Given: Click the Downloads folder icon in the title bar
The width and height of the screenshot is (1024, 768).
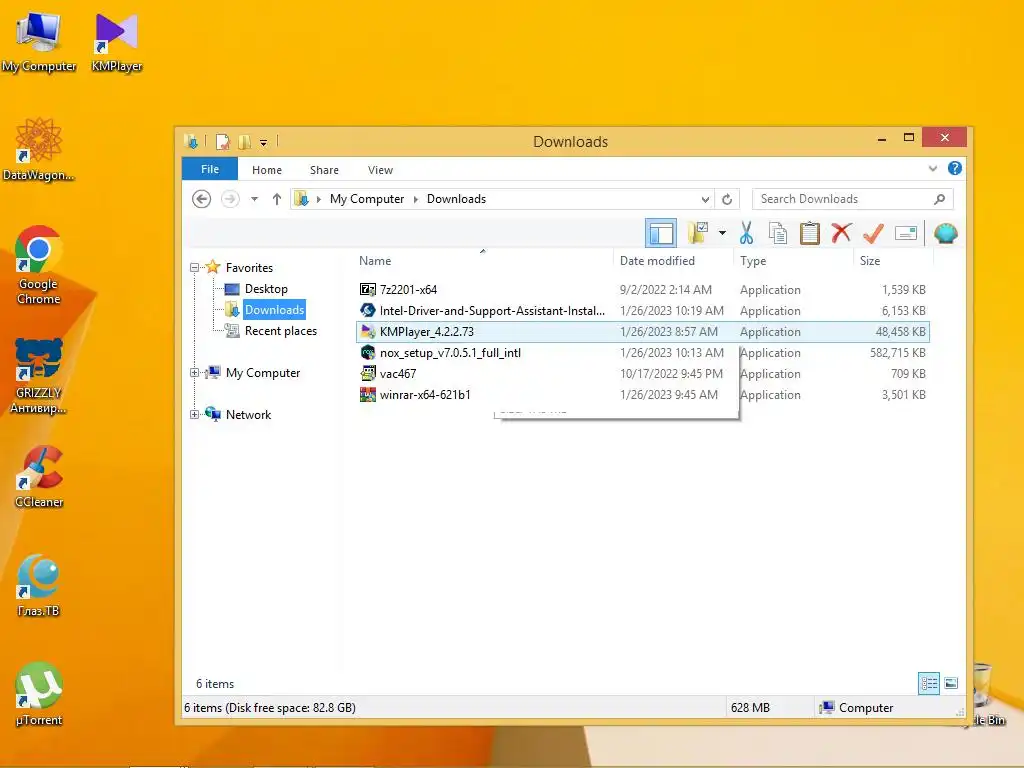Looking at the screenshot, I should pyautogui.click(x=192, y=141).
